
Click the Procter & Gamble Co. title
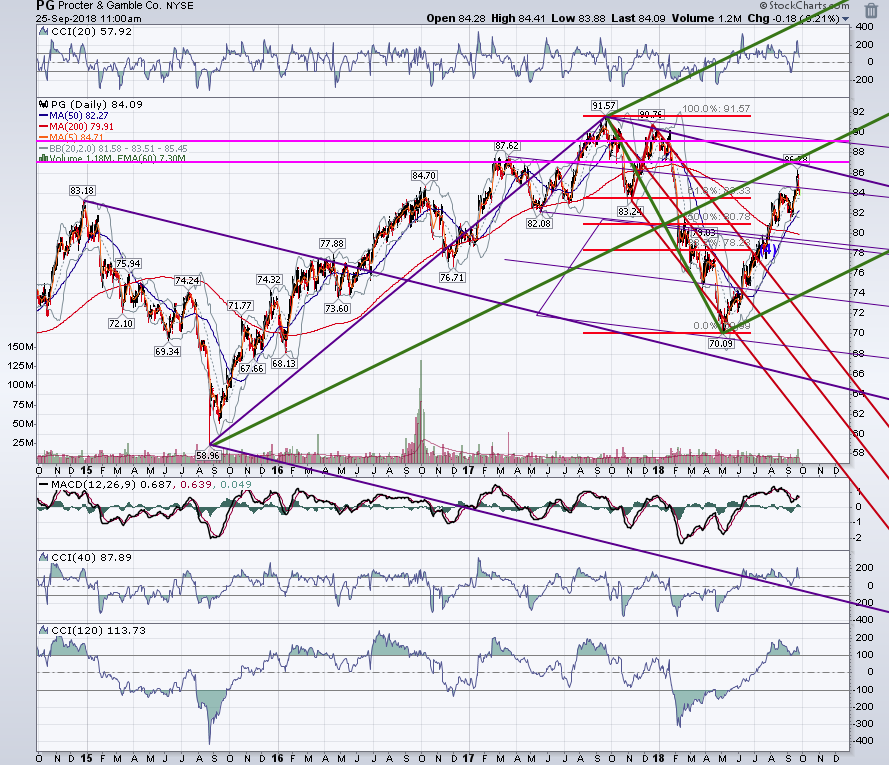click(x=111, y=6)
